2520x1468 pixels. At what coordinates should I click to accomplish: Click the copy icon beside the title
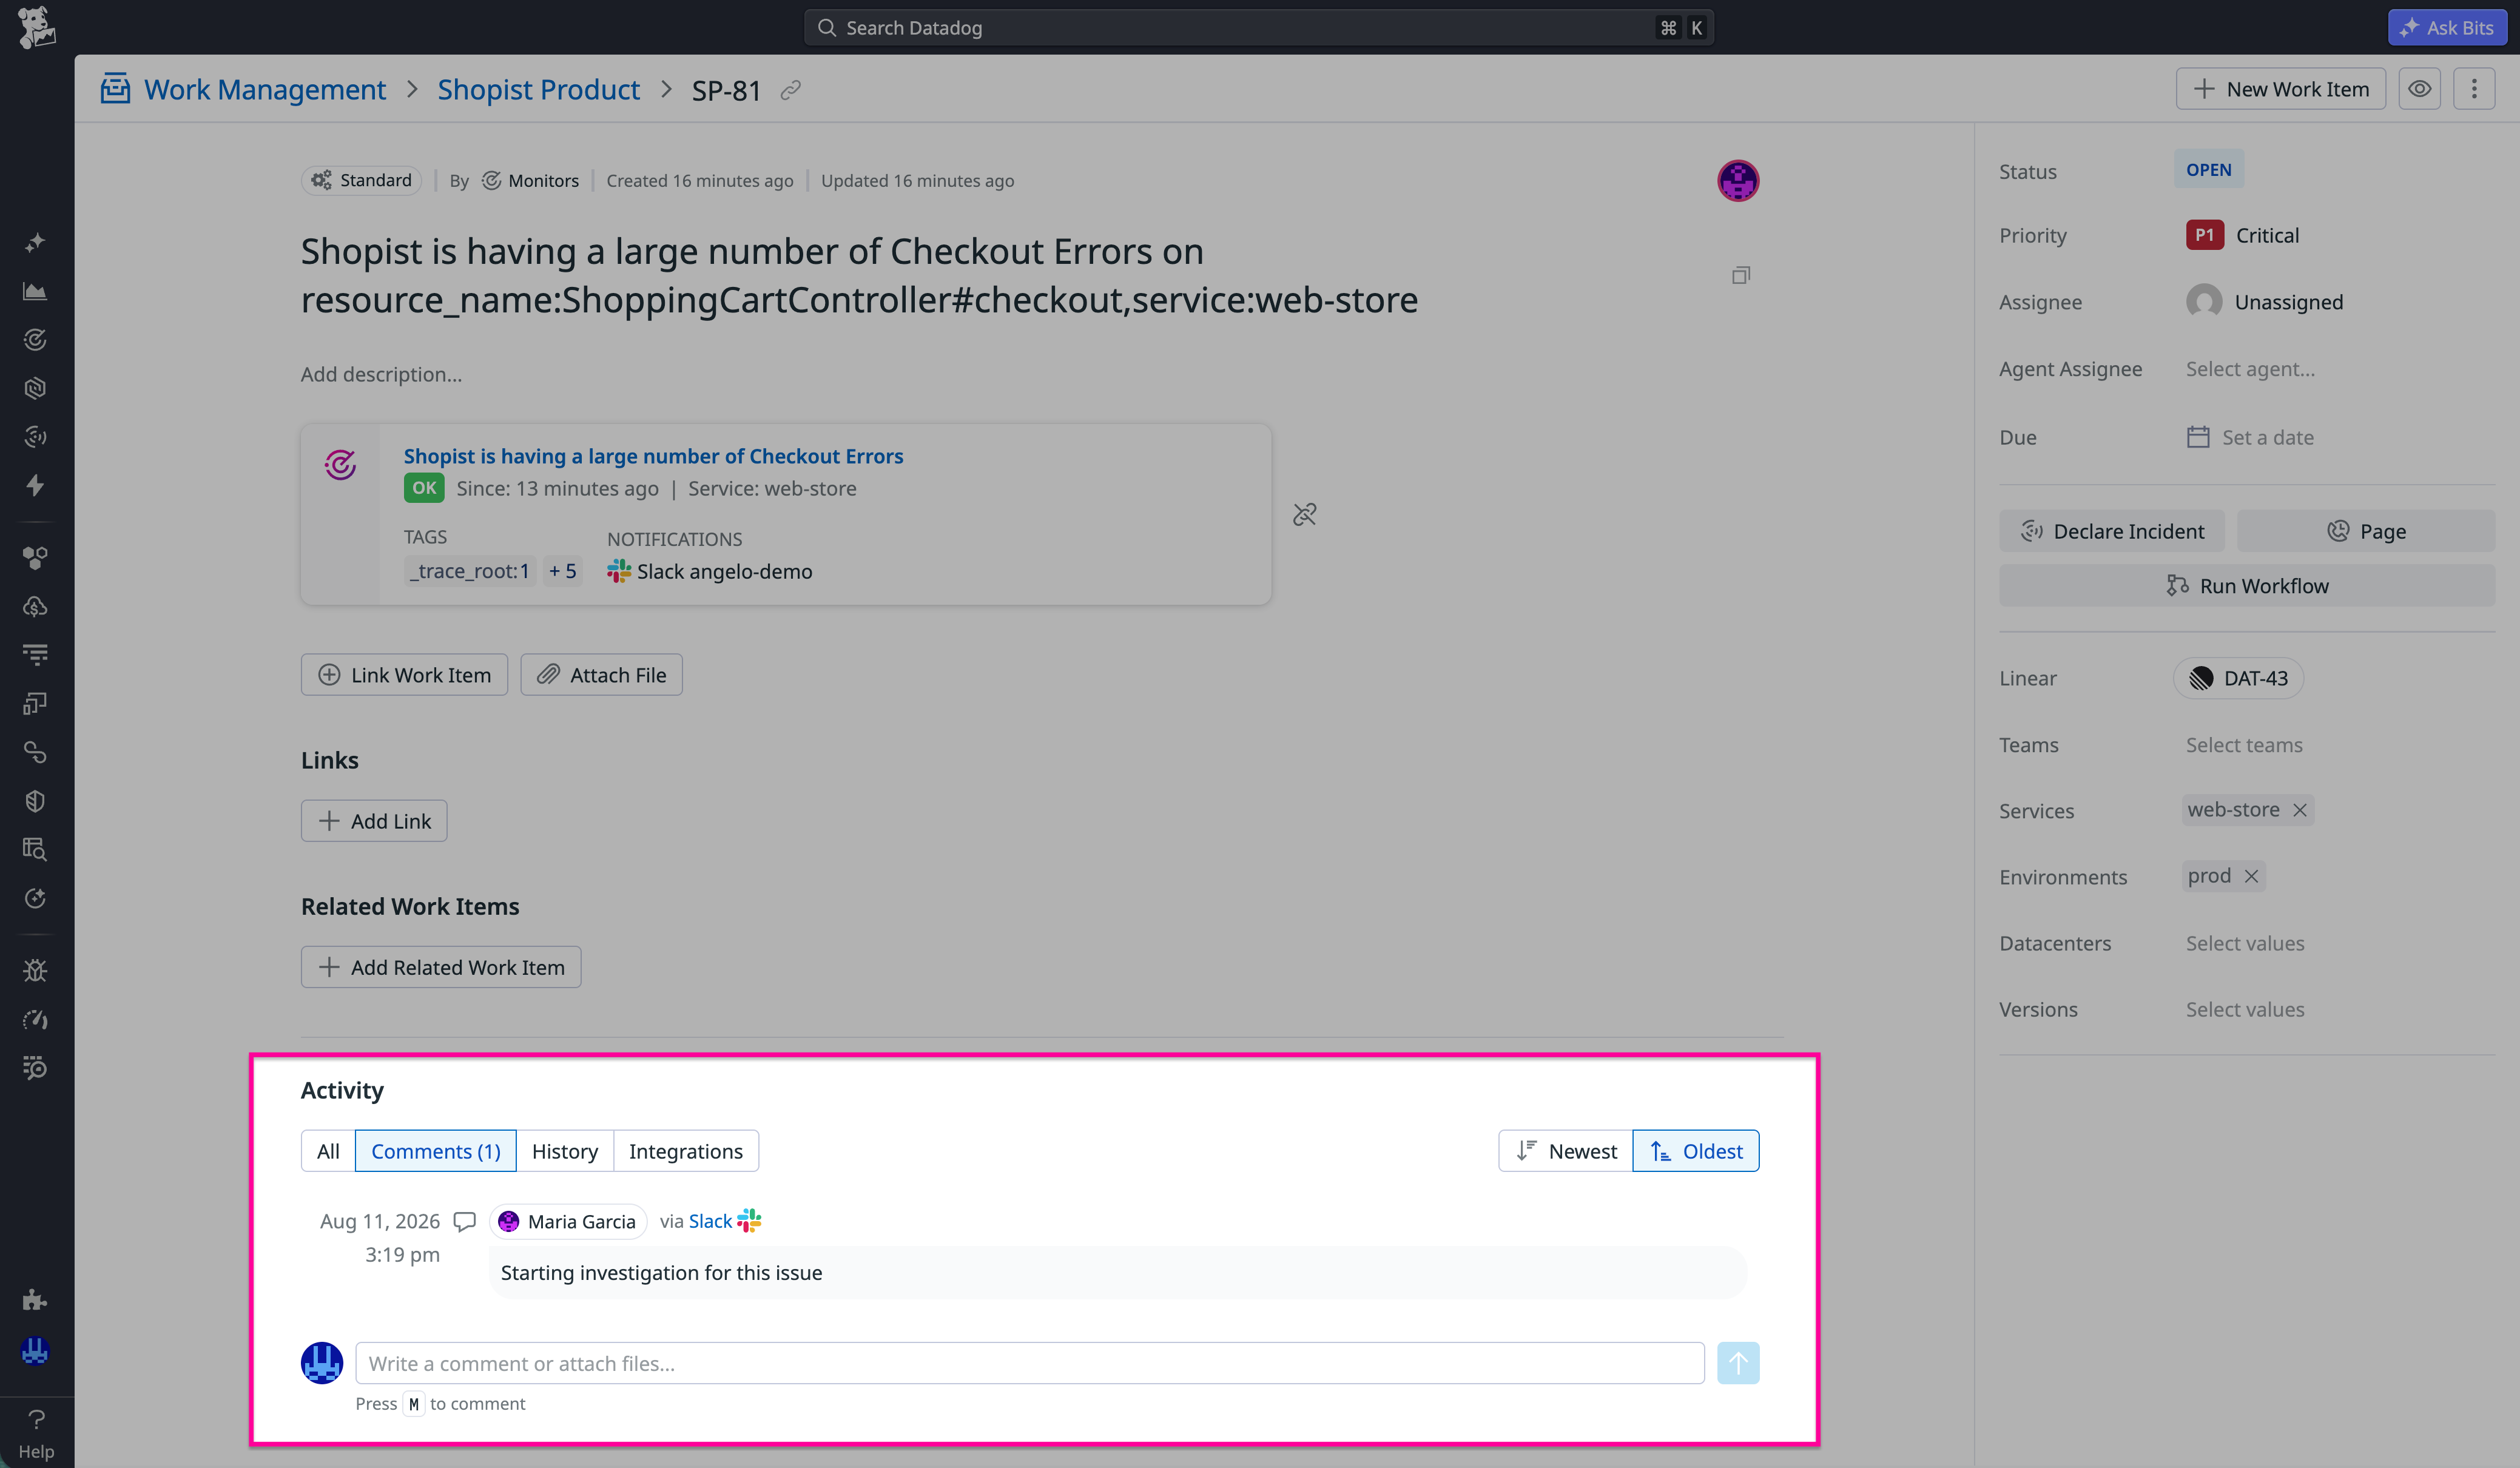click(x=1741, y=275)
